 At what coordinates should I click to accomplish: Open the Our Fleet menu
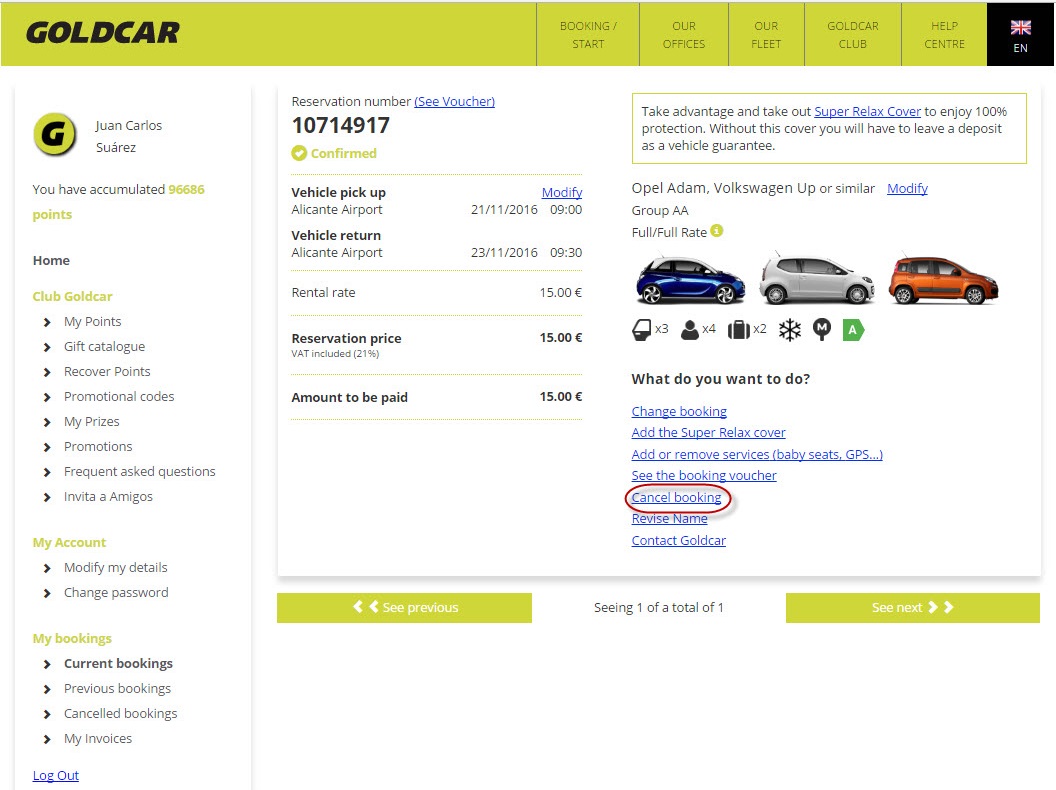coord(766,34)
